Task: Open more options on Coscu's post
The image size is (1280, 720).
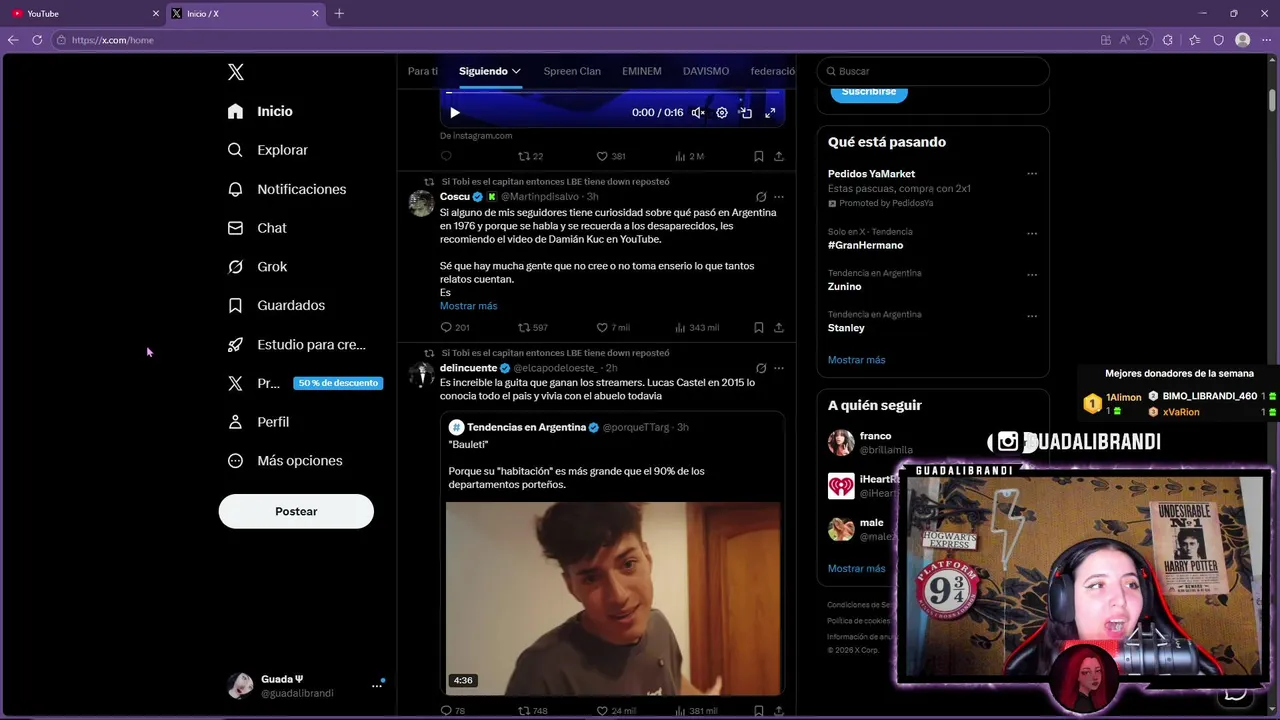Action: click(x=779, y=197)
